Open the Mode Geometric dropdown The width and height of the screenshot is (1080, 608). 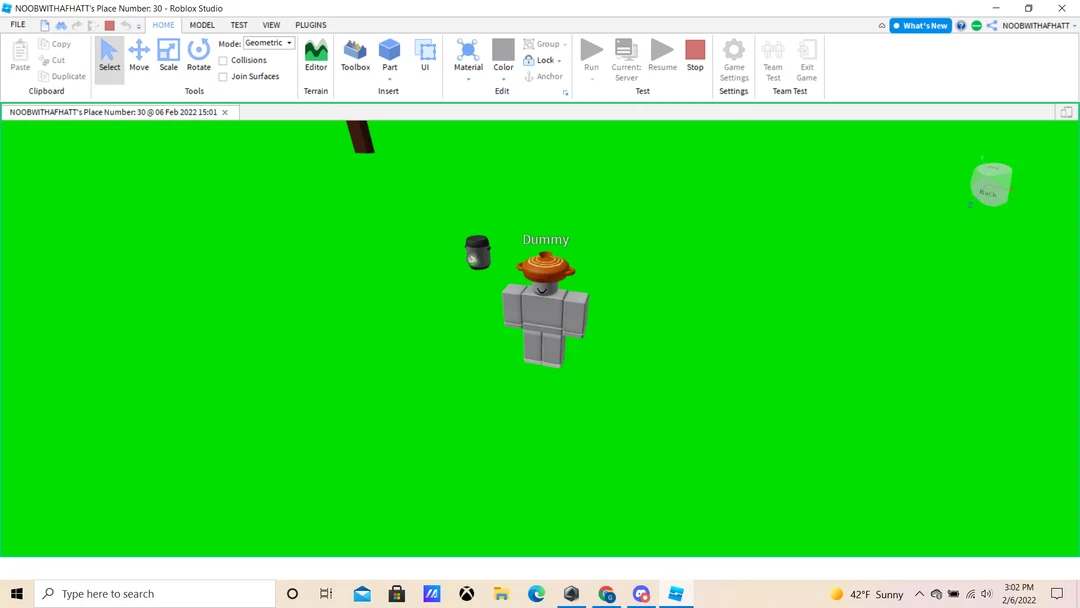click(x=269, y=43)
